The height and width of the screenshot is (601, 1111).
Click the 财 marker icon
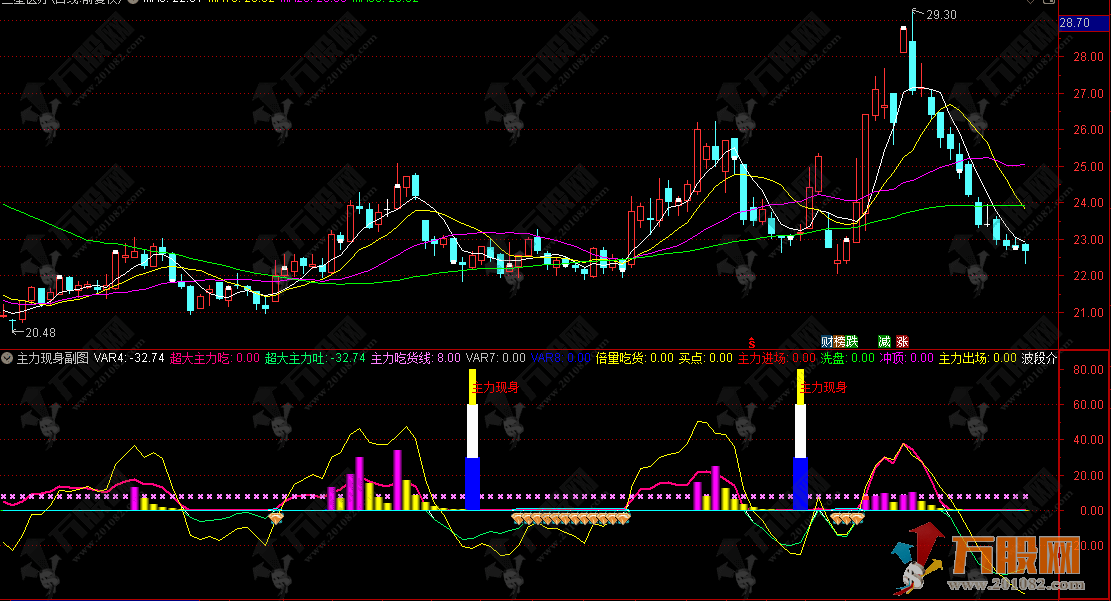(x=827, y=341)
